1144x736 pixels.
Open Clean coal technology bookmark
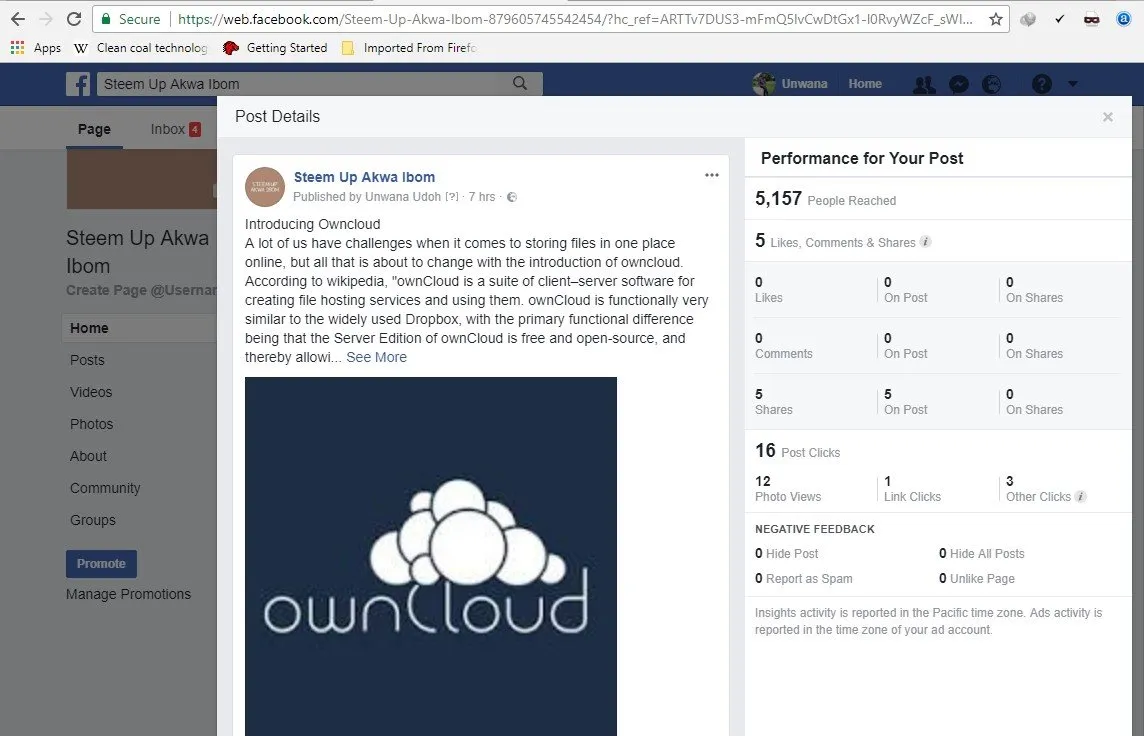142,47
